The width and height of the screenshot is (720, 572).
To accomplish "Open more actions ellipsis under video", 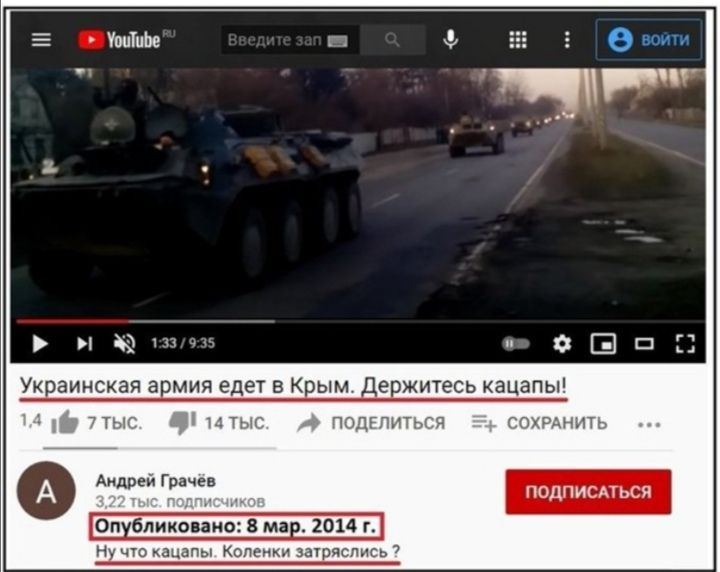I will coord(649,425).
